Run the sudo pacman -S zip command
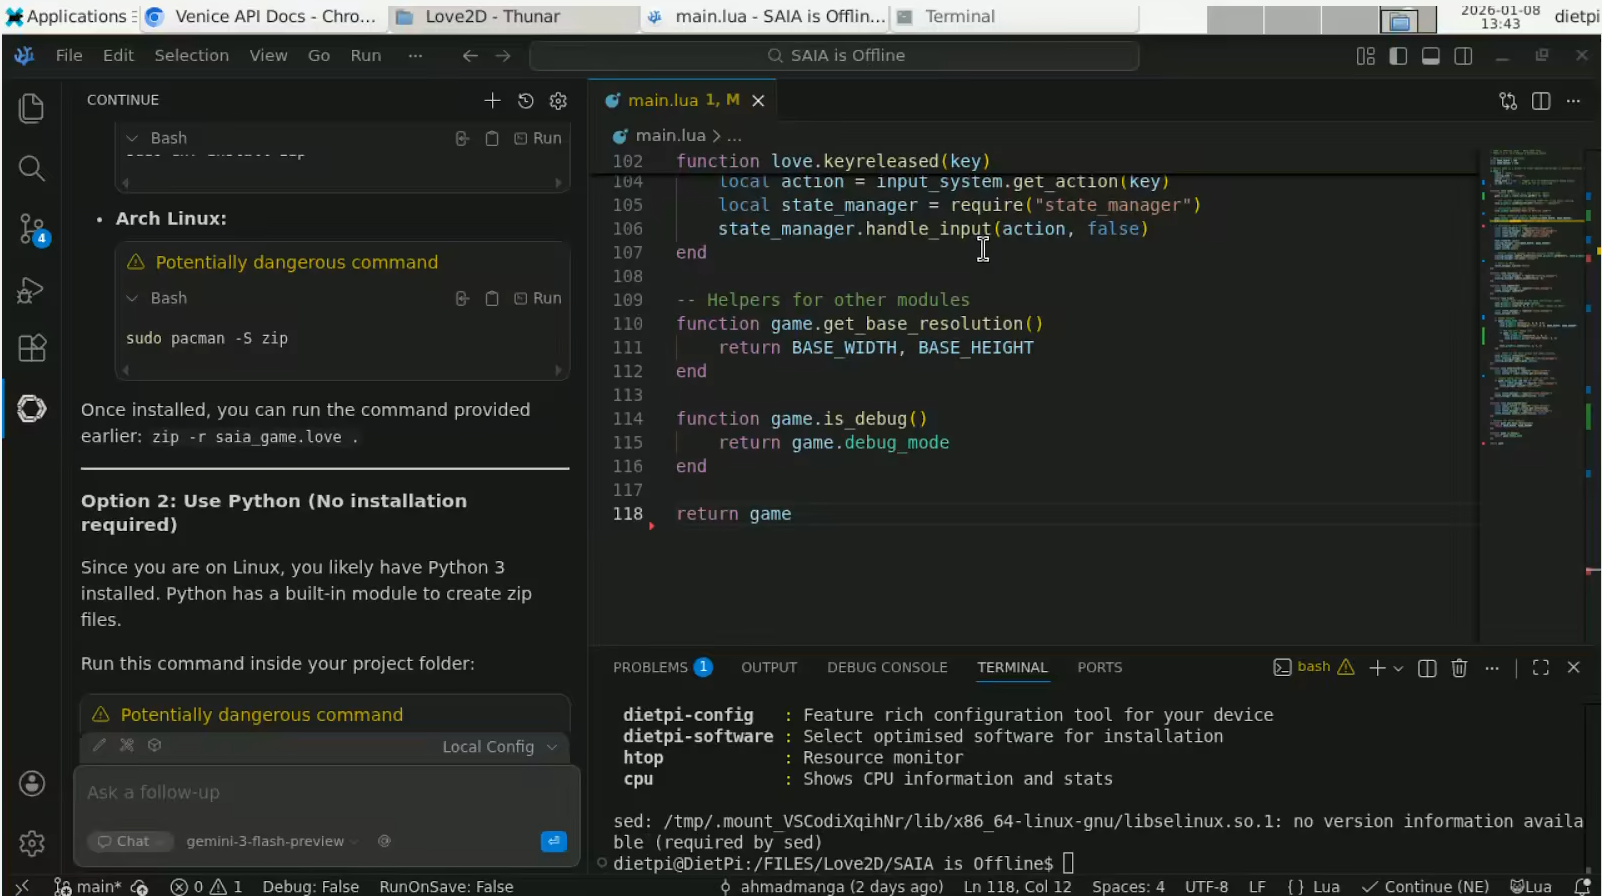Image resolution: width=1602 pixels, height=896 pixels. (x=538, y=298)
